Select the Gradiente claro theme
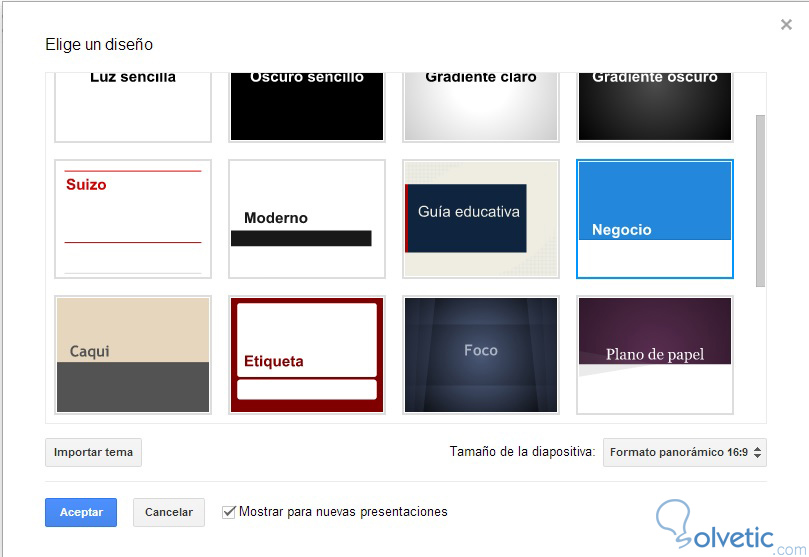This screenshot has height=557, width=809. [x=481, y=107]
